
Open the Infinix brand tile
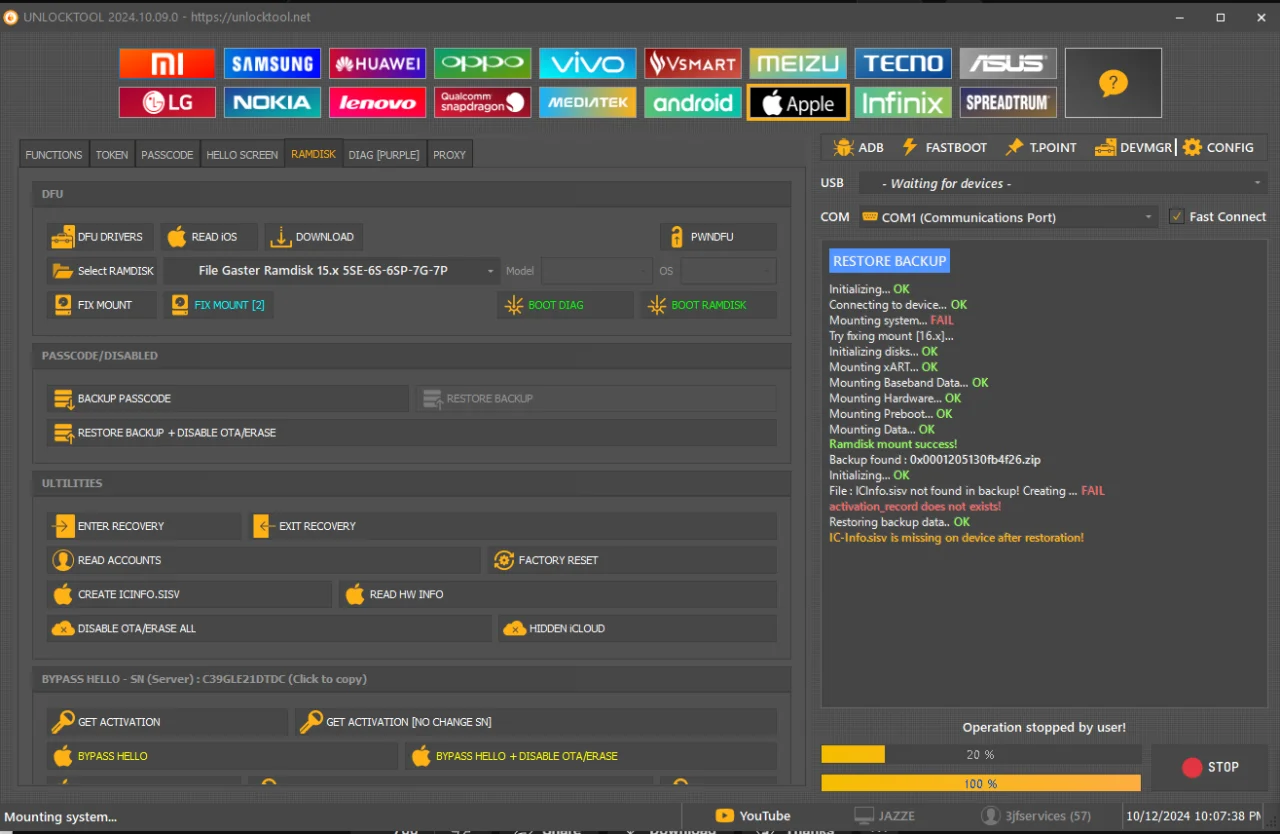pos(903,102)
